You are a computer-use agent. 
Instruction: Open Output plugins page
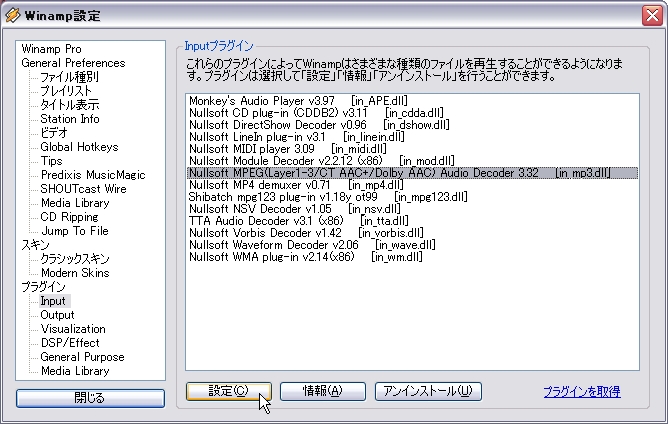pyautogui.click(x=58, y=315)
